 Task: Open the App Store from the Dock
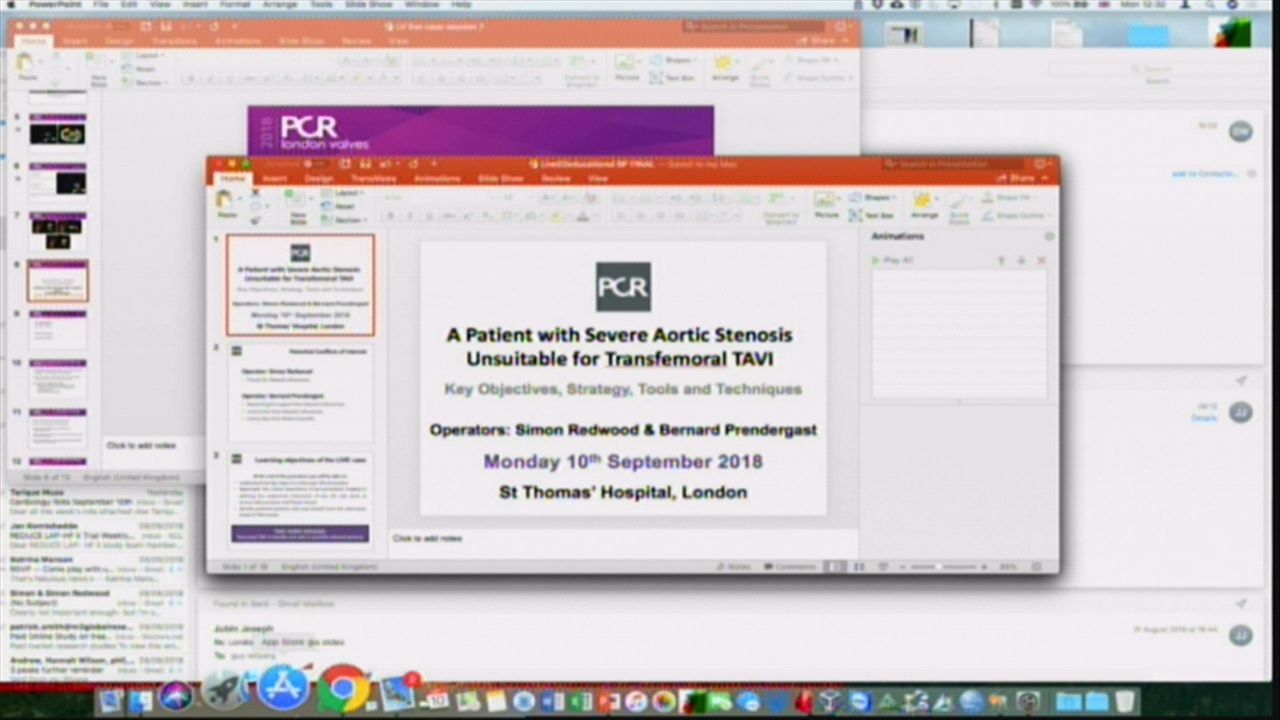point(283,690)
